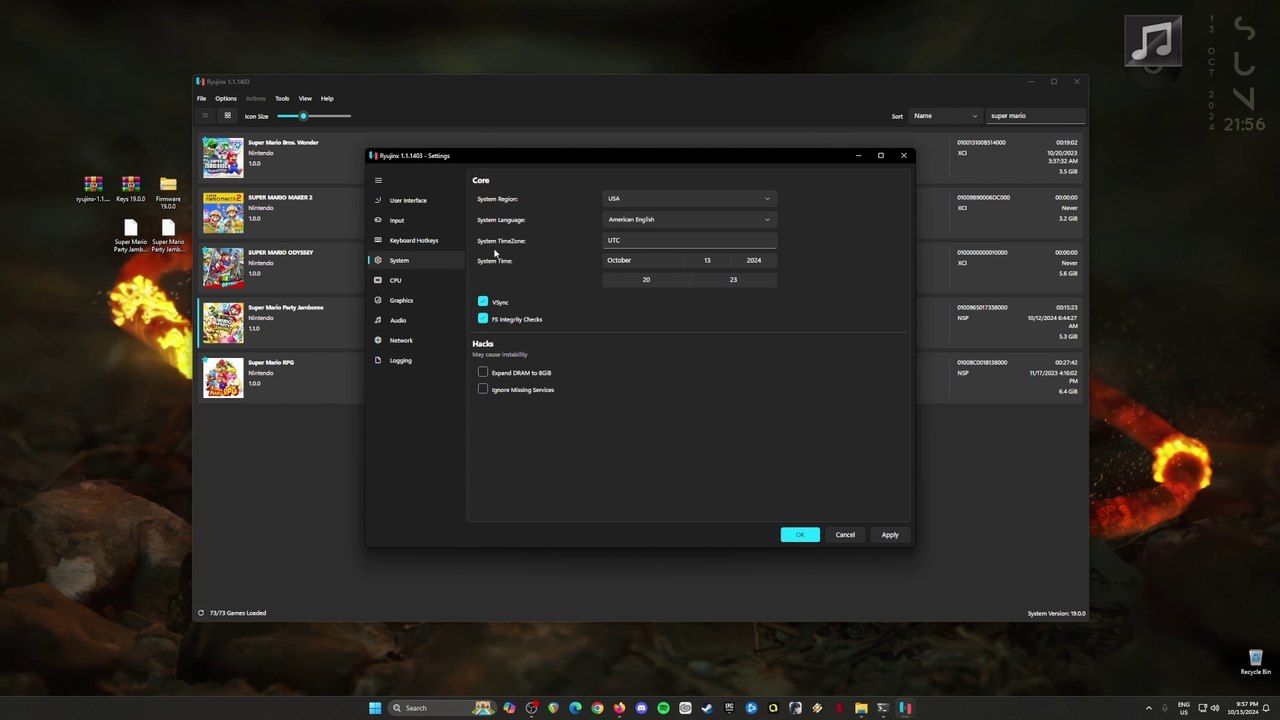Image resolution: width=1280 pixels, height=720 pixels.
Task: Click the Apply button
Action: click(x=889, y=535)
